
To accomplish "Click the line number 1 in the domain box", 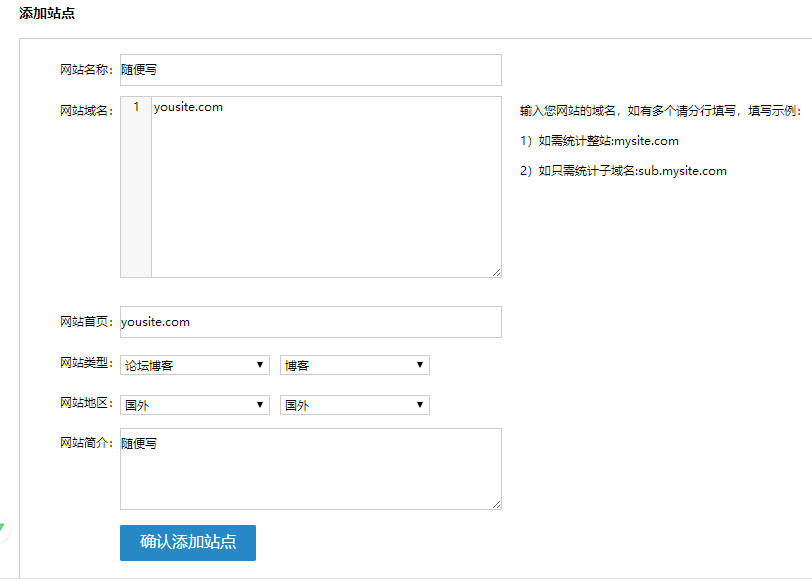I will pos(136,106).
